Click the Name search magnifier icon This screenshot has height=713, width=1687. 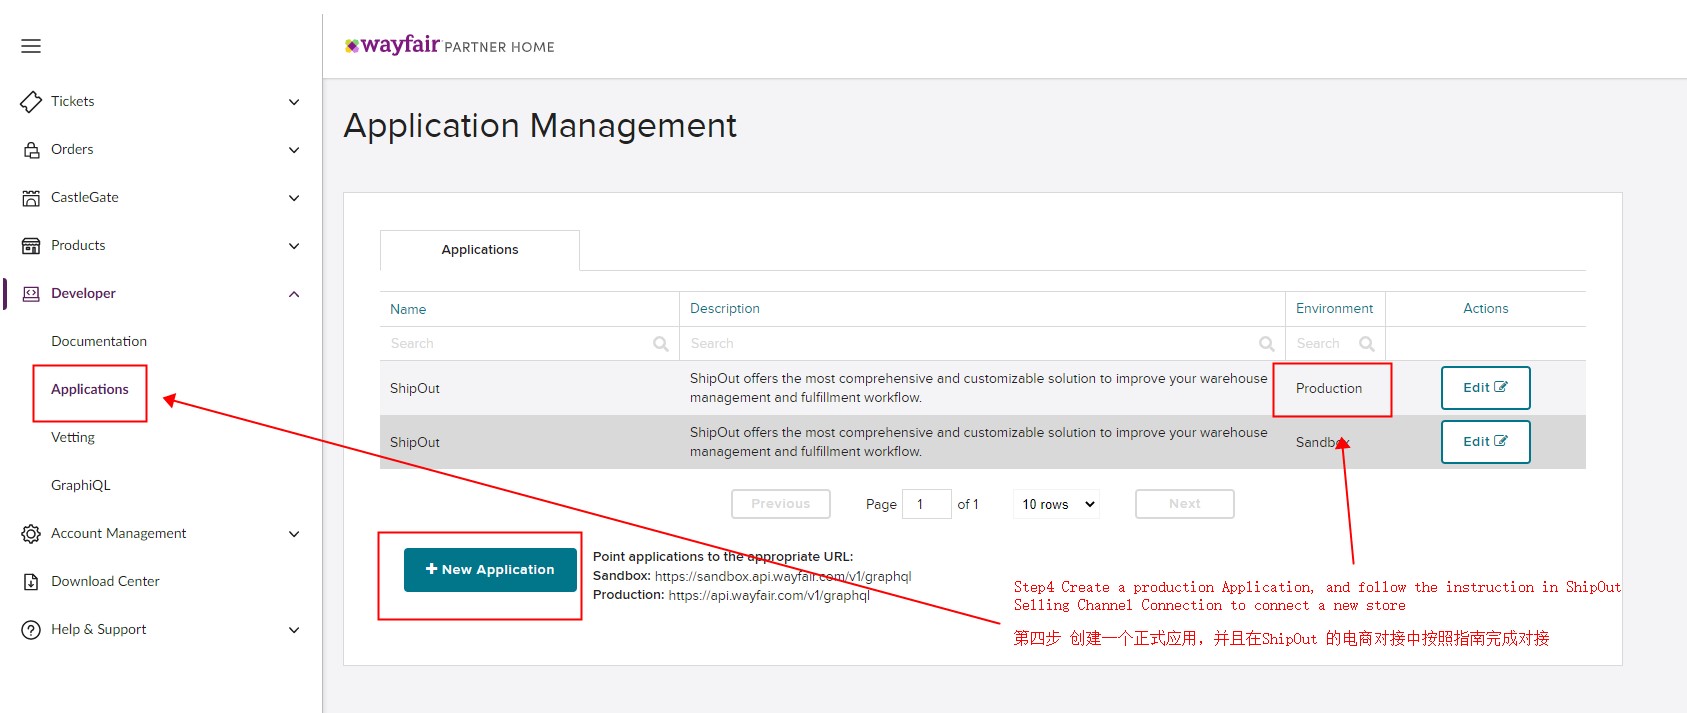point(660,344)
